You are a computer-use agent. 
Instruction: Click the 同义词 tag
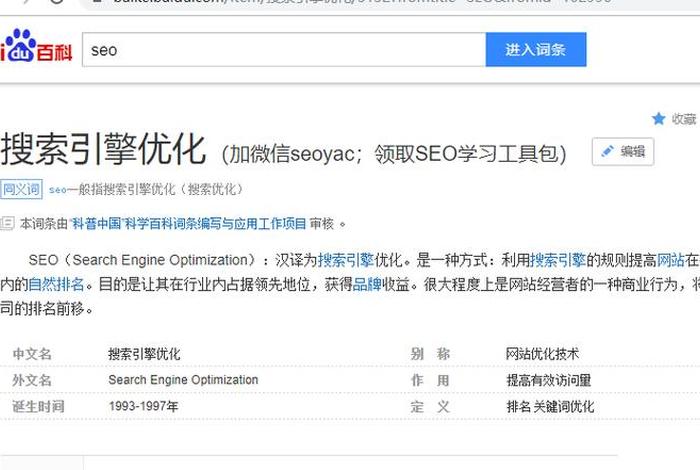[21, 189]
